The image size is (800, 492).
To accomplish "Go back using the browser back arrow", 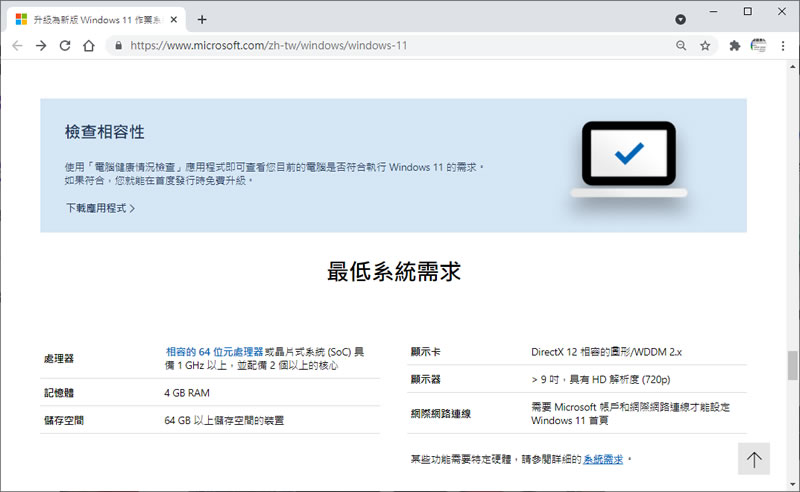I will tap(17, 46).
